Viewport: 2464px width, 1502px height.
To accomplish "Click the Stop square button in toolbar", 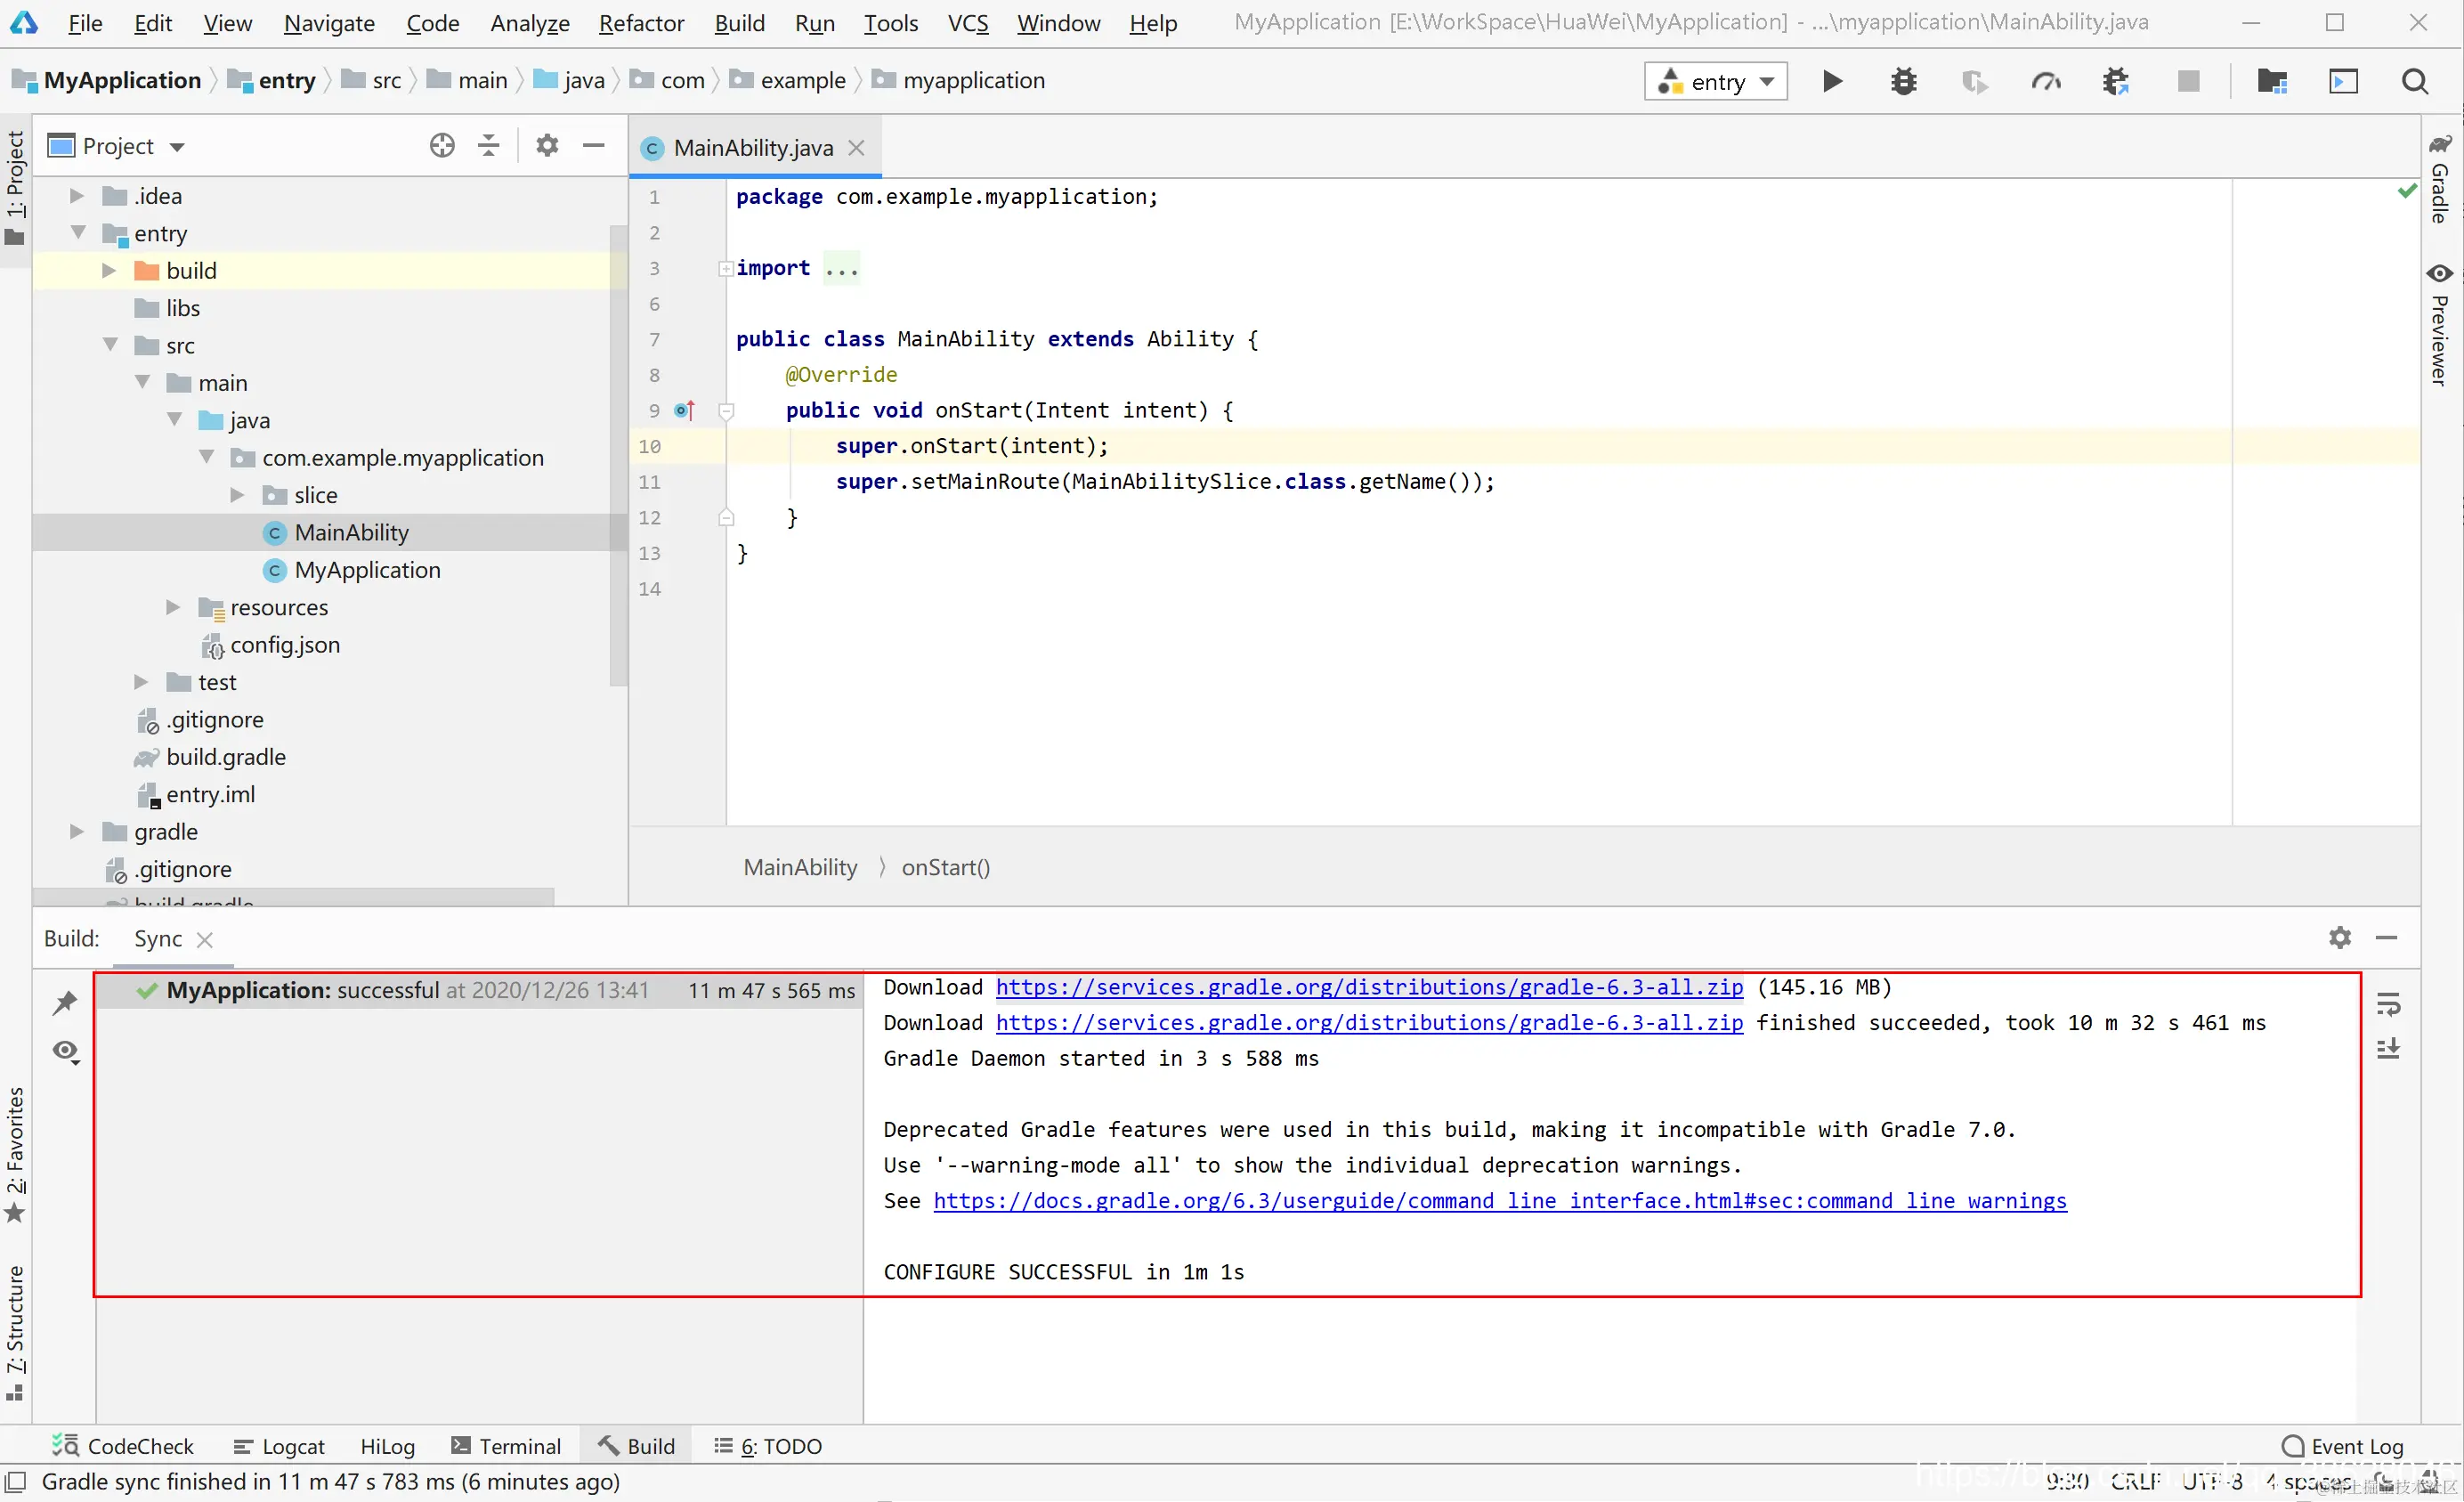I will [x=2188, y=81].
